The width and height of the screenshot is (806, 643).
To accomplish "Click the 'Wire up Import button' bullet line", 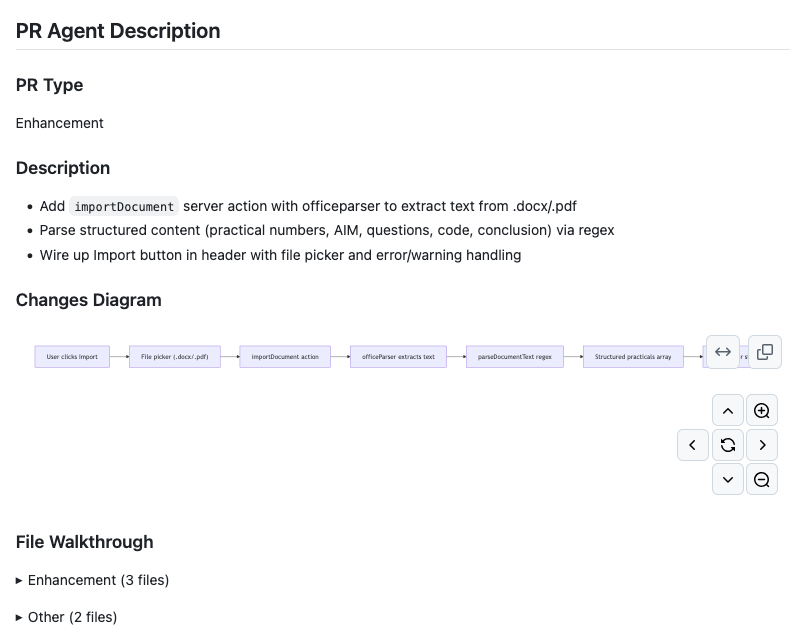I will 280,255.
